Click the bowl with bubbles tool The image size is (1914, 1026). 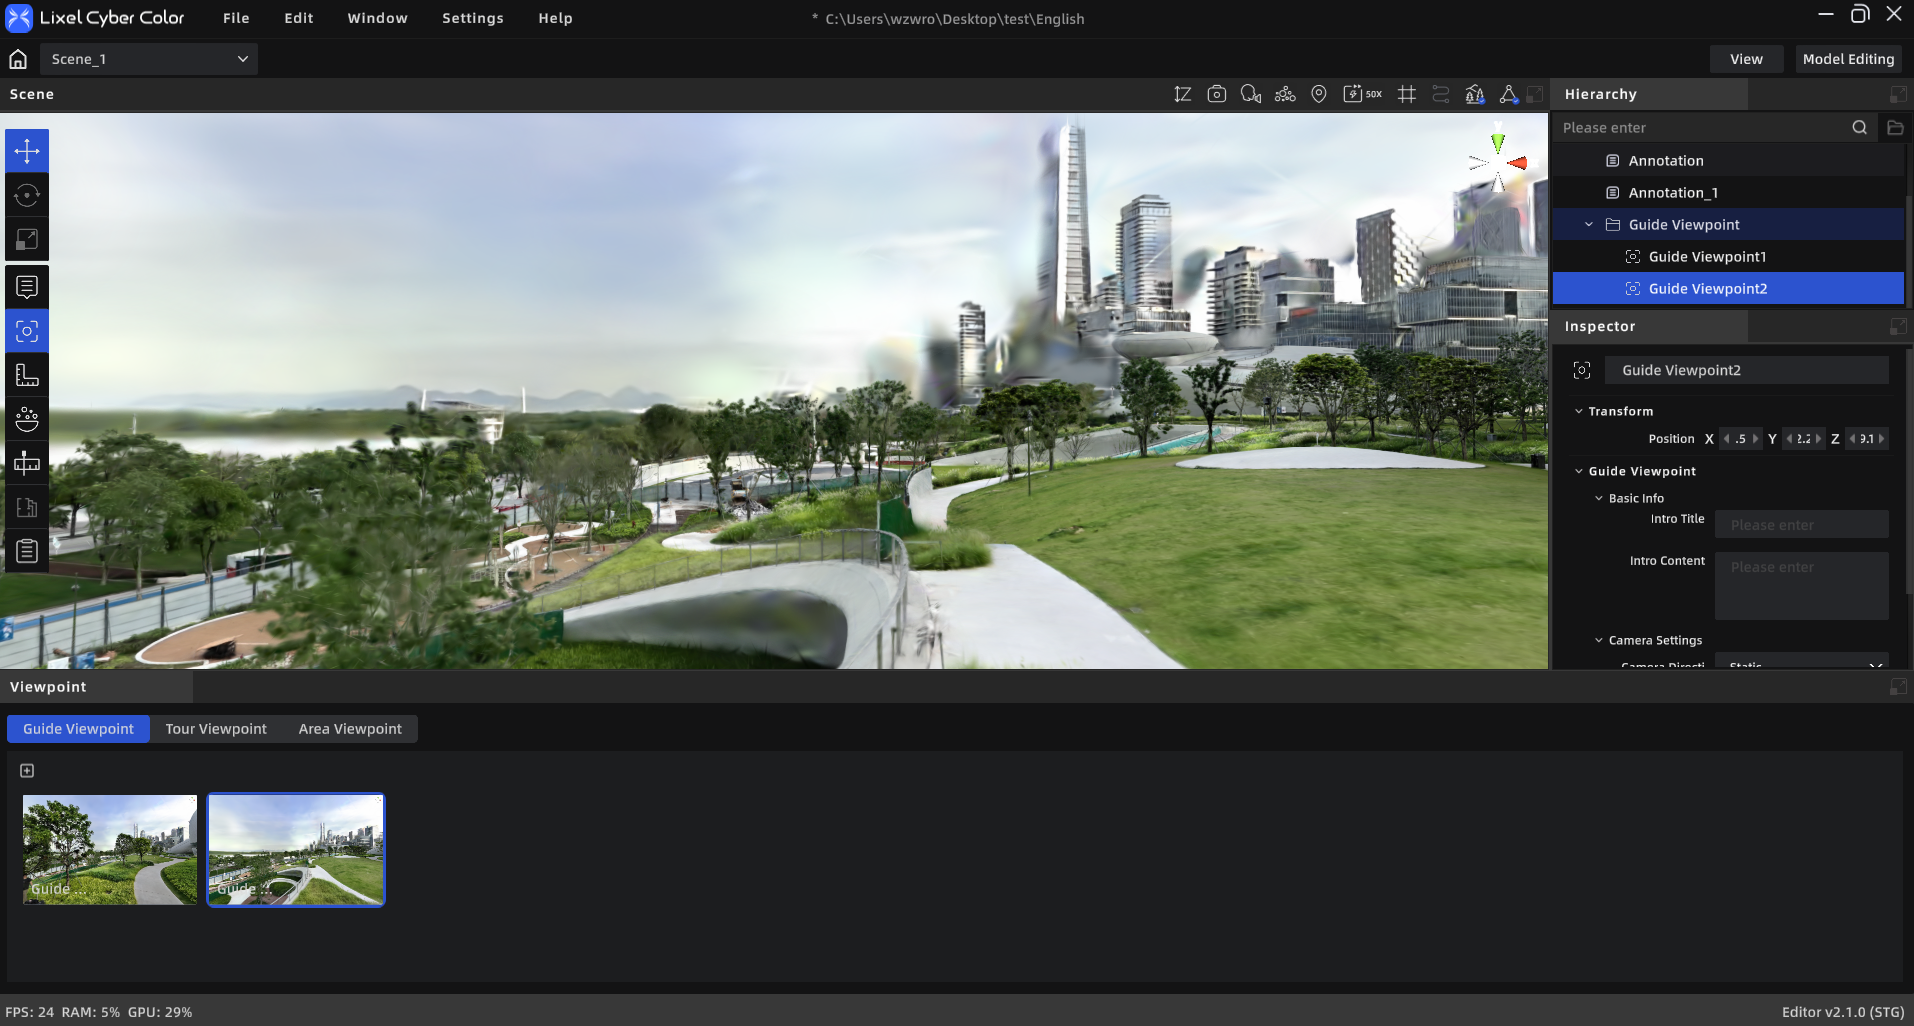tap(27, 419)
